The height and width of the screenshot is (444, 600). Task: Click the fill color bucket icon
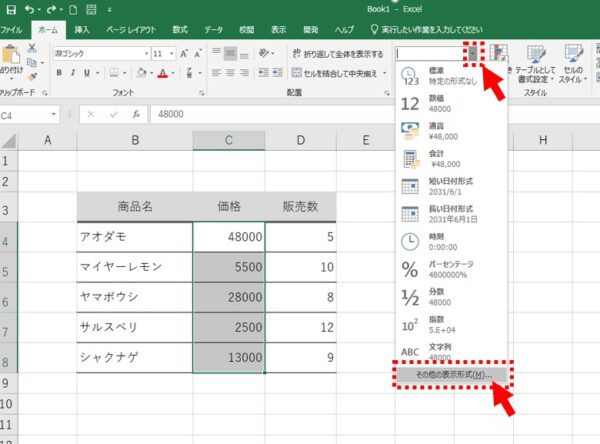140,72
